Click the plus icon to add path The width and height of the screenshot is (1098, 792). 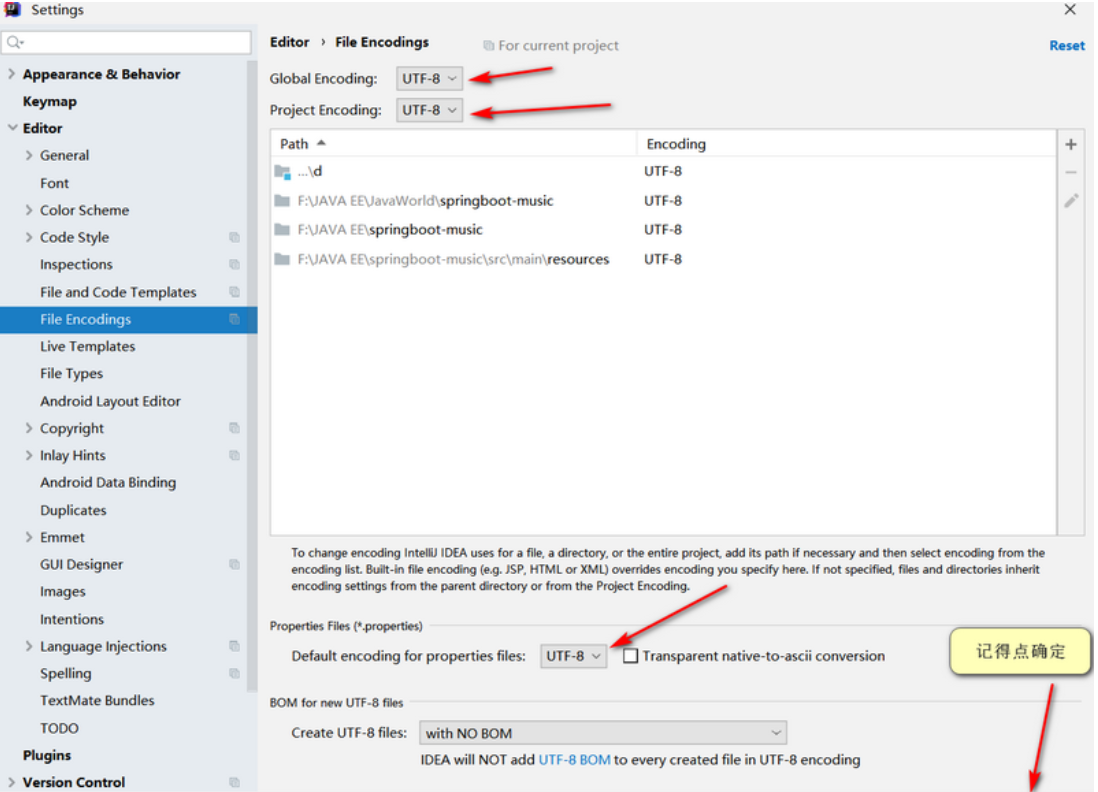pos(1071,144)
